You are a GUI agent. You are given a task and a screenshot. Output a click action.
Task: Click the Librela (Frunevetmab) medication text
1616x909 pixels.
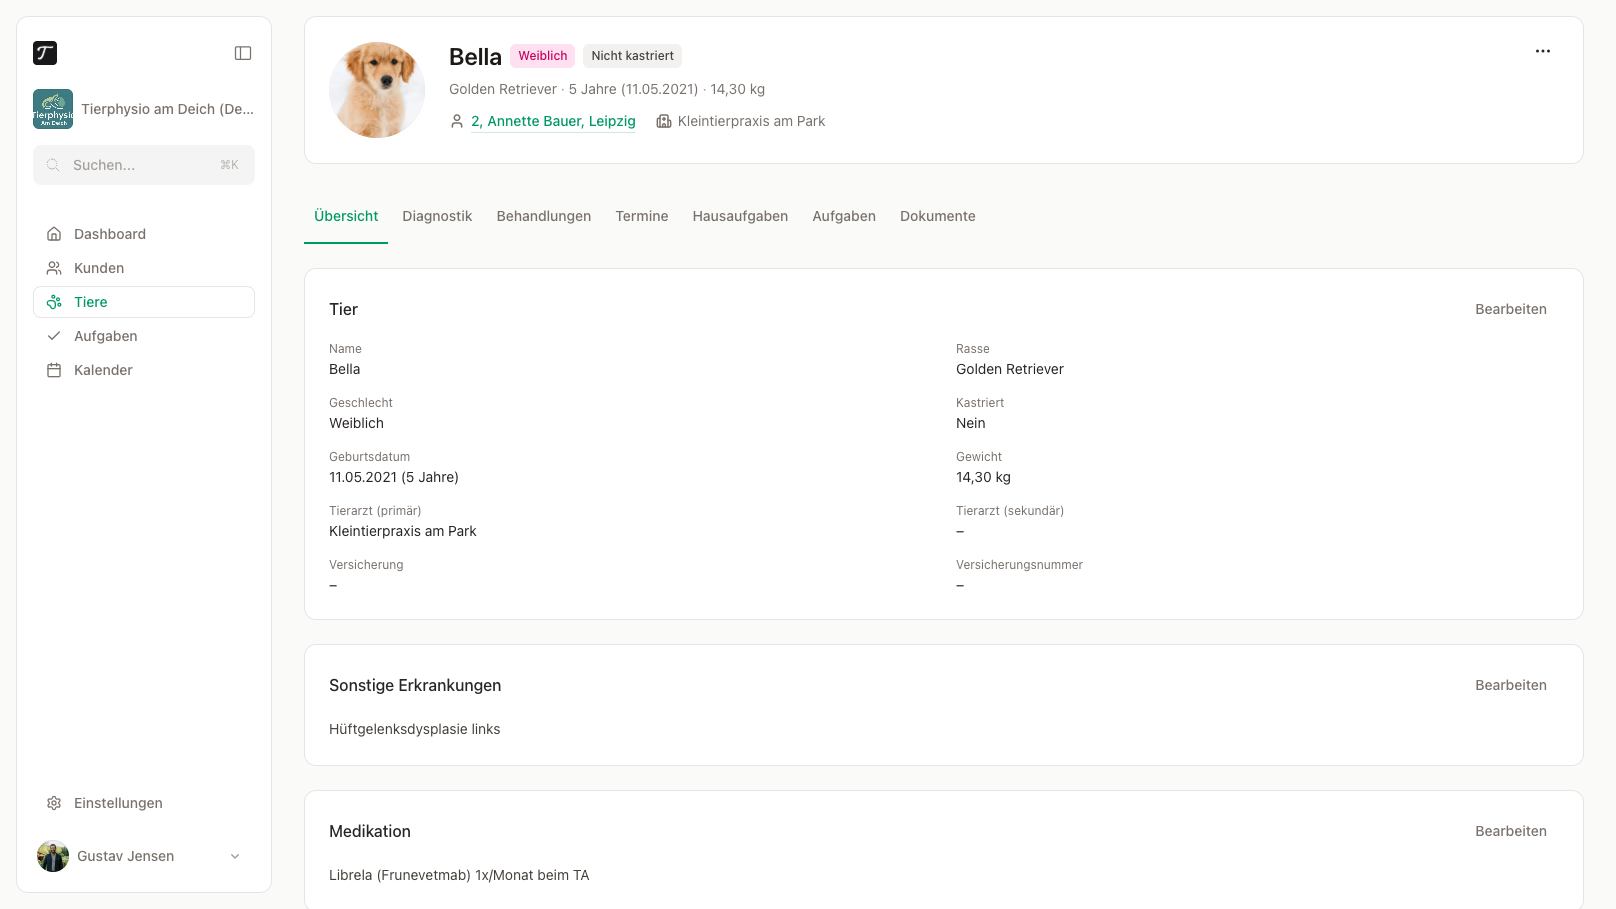(x=459, y=875)
